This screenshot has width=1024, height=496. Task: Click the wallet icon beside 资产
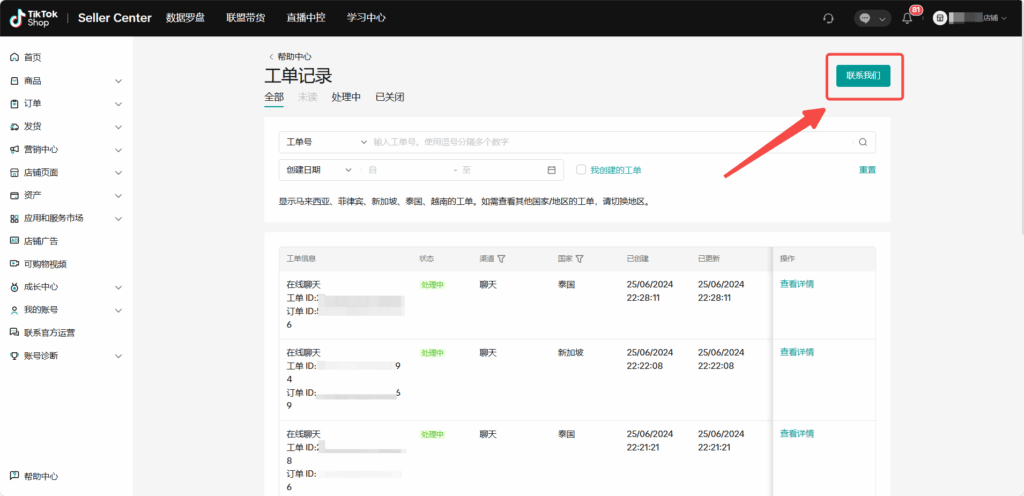point(14,195)
